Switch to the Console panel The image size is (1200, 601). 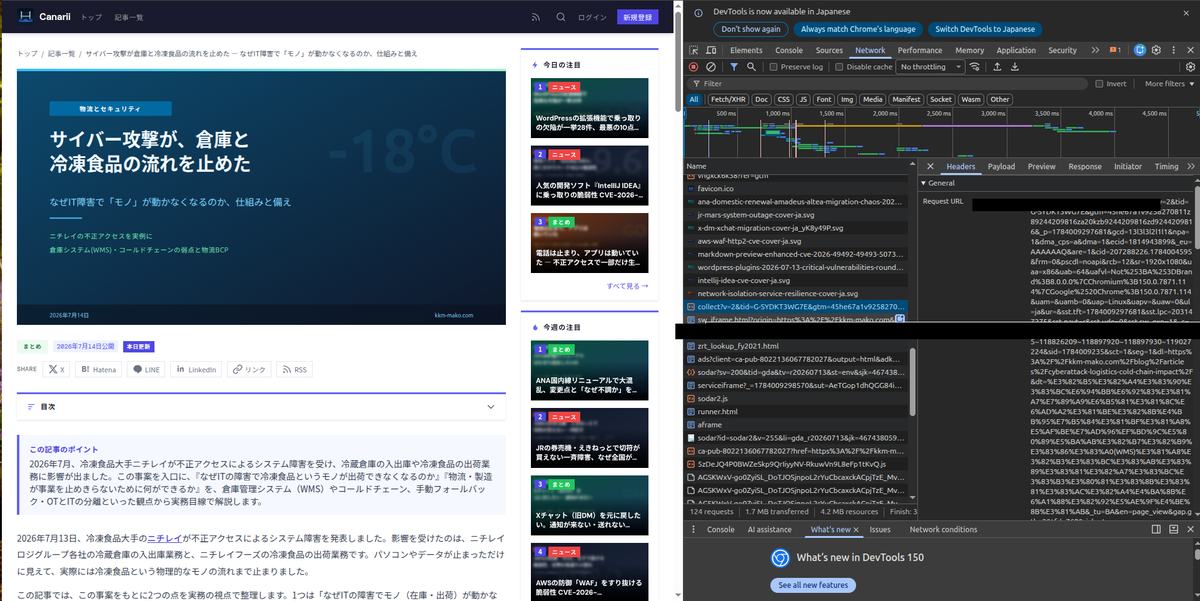789,50
